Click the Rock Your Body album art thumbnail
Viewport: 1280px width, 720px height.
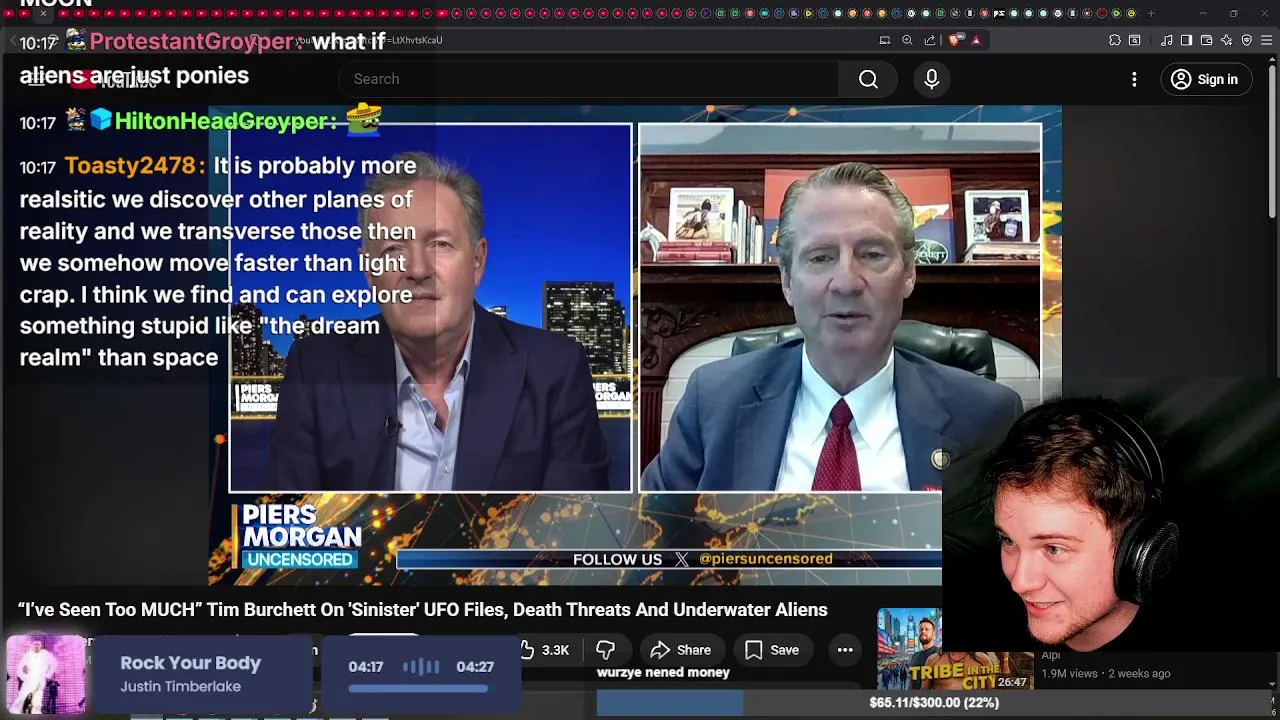pos(46,674)
